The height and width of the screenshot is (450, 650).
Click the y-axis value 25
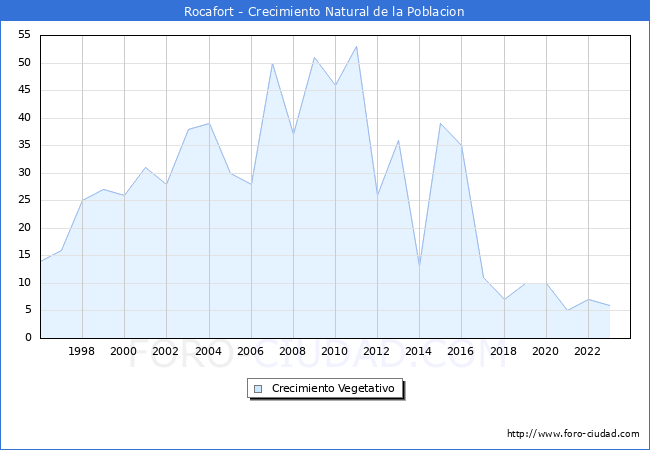coord(24,200)
